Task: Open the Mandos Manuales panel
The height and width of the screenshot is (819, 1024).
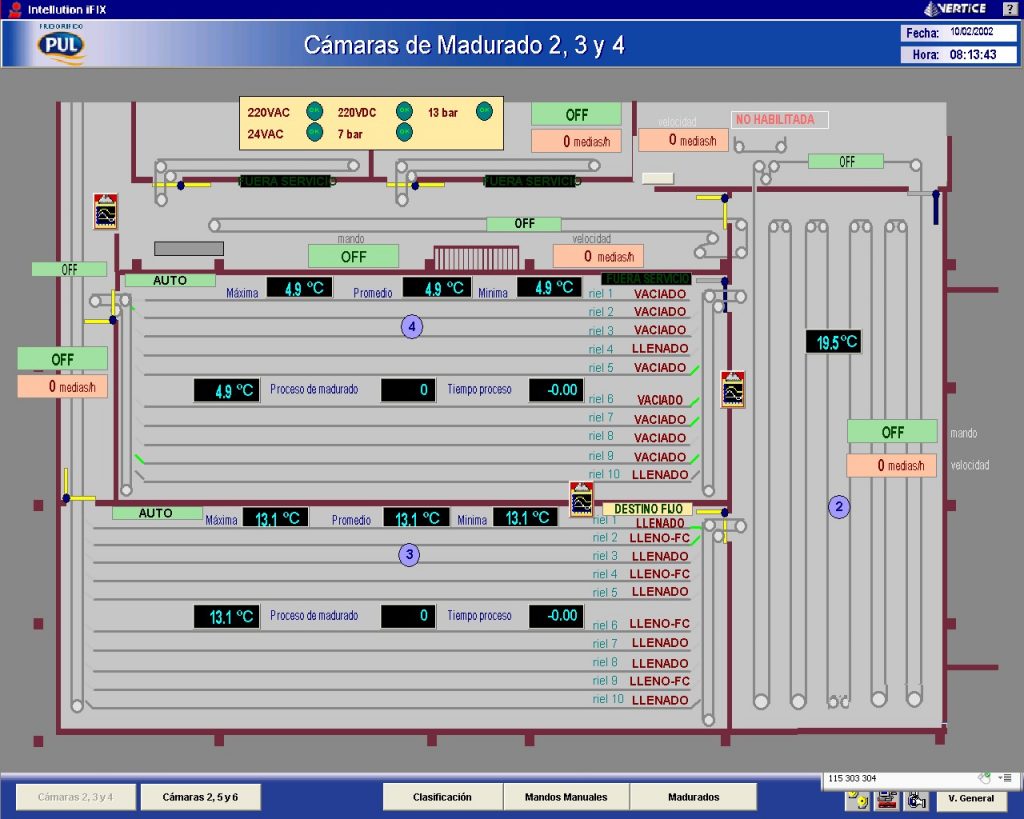Action: 565,797
